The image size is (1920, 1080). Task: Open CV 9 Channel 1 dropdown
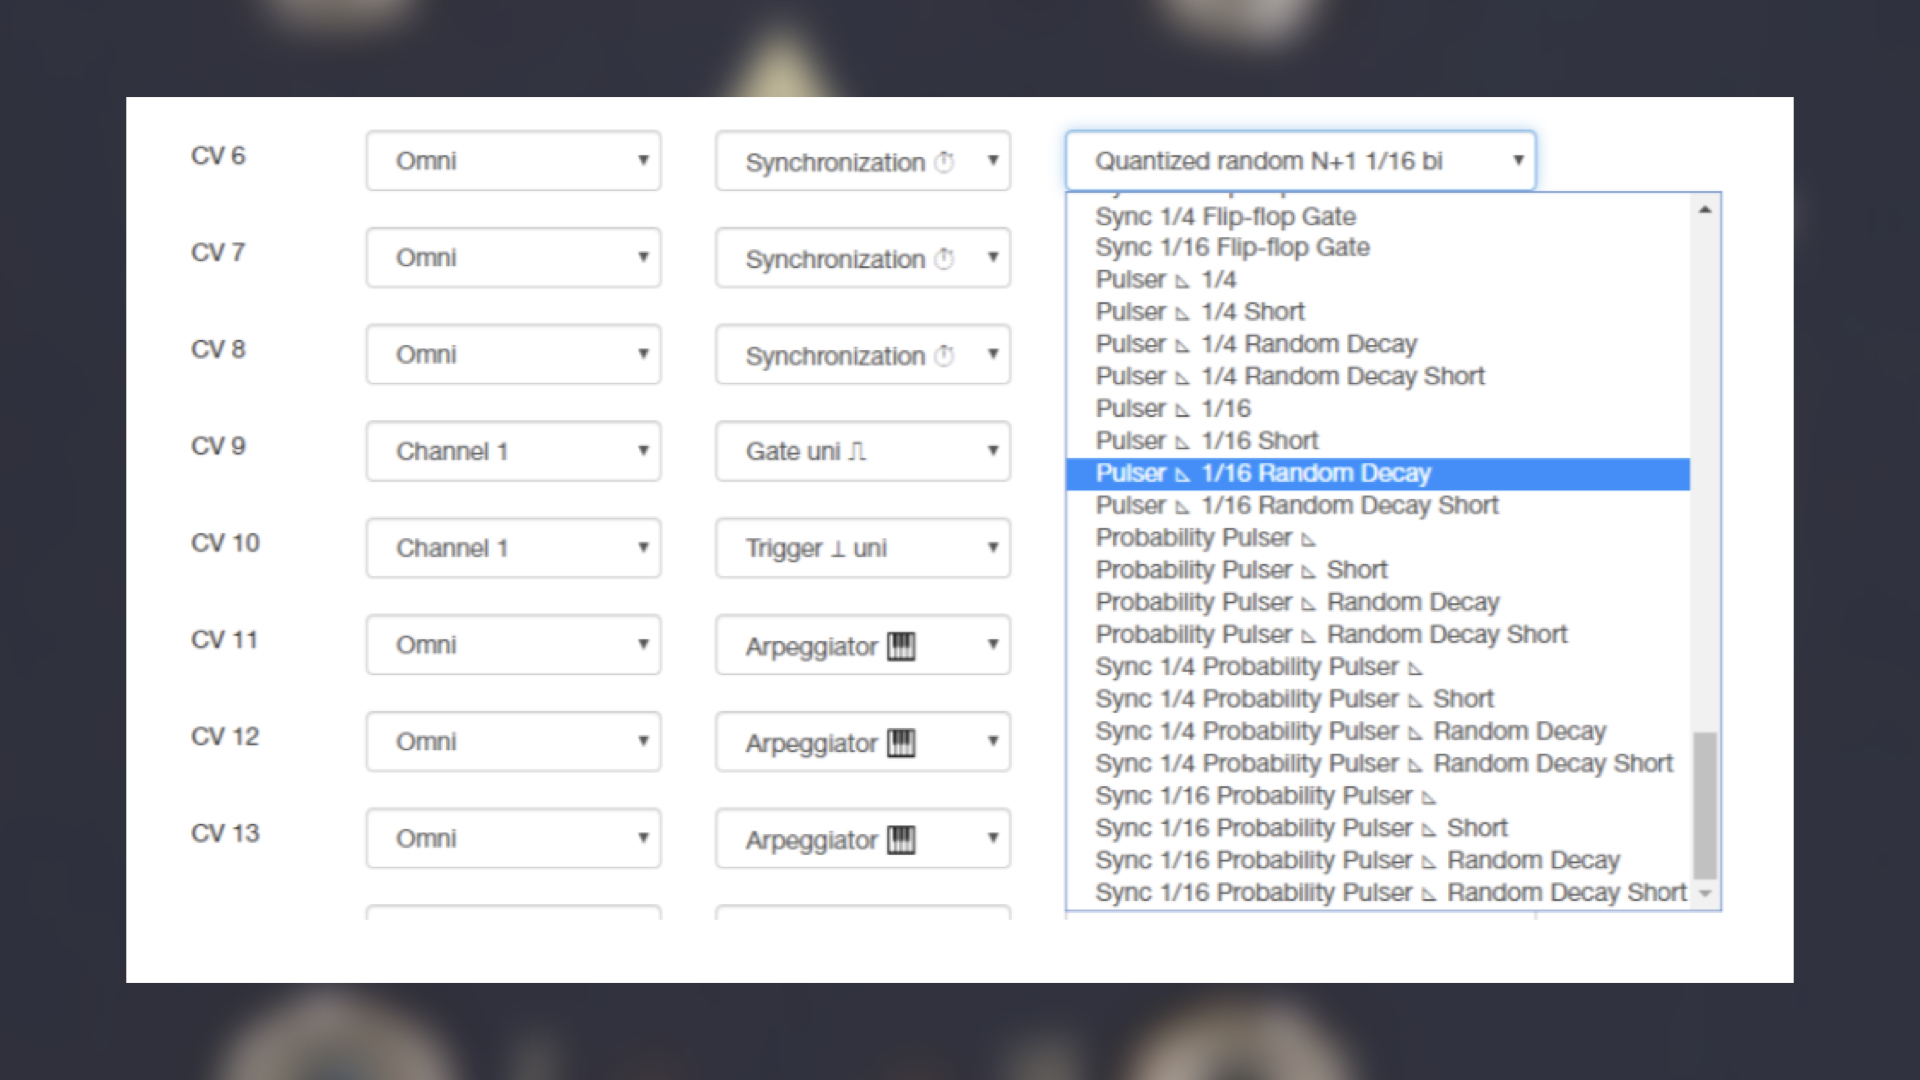pyautogui.click(x=513, y=451)
